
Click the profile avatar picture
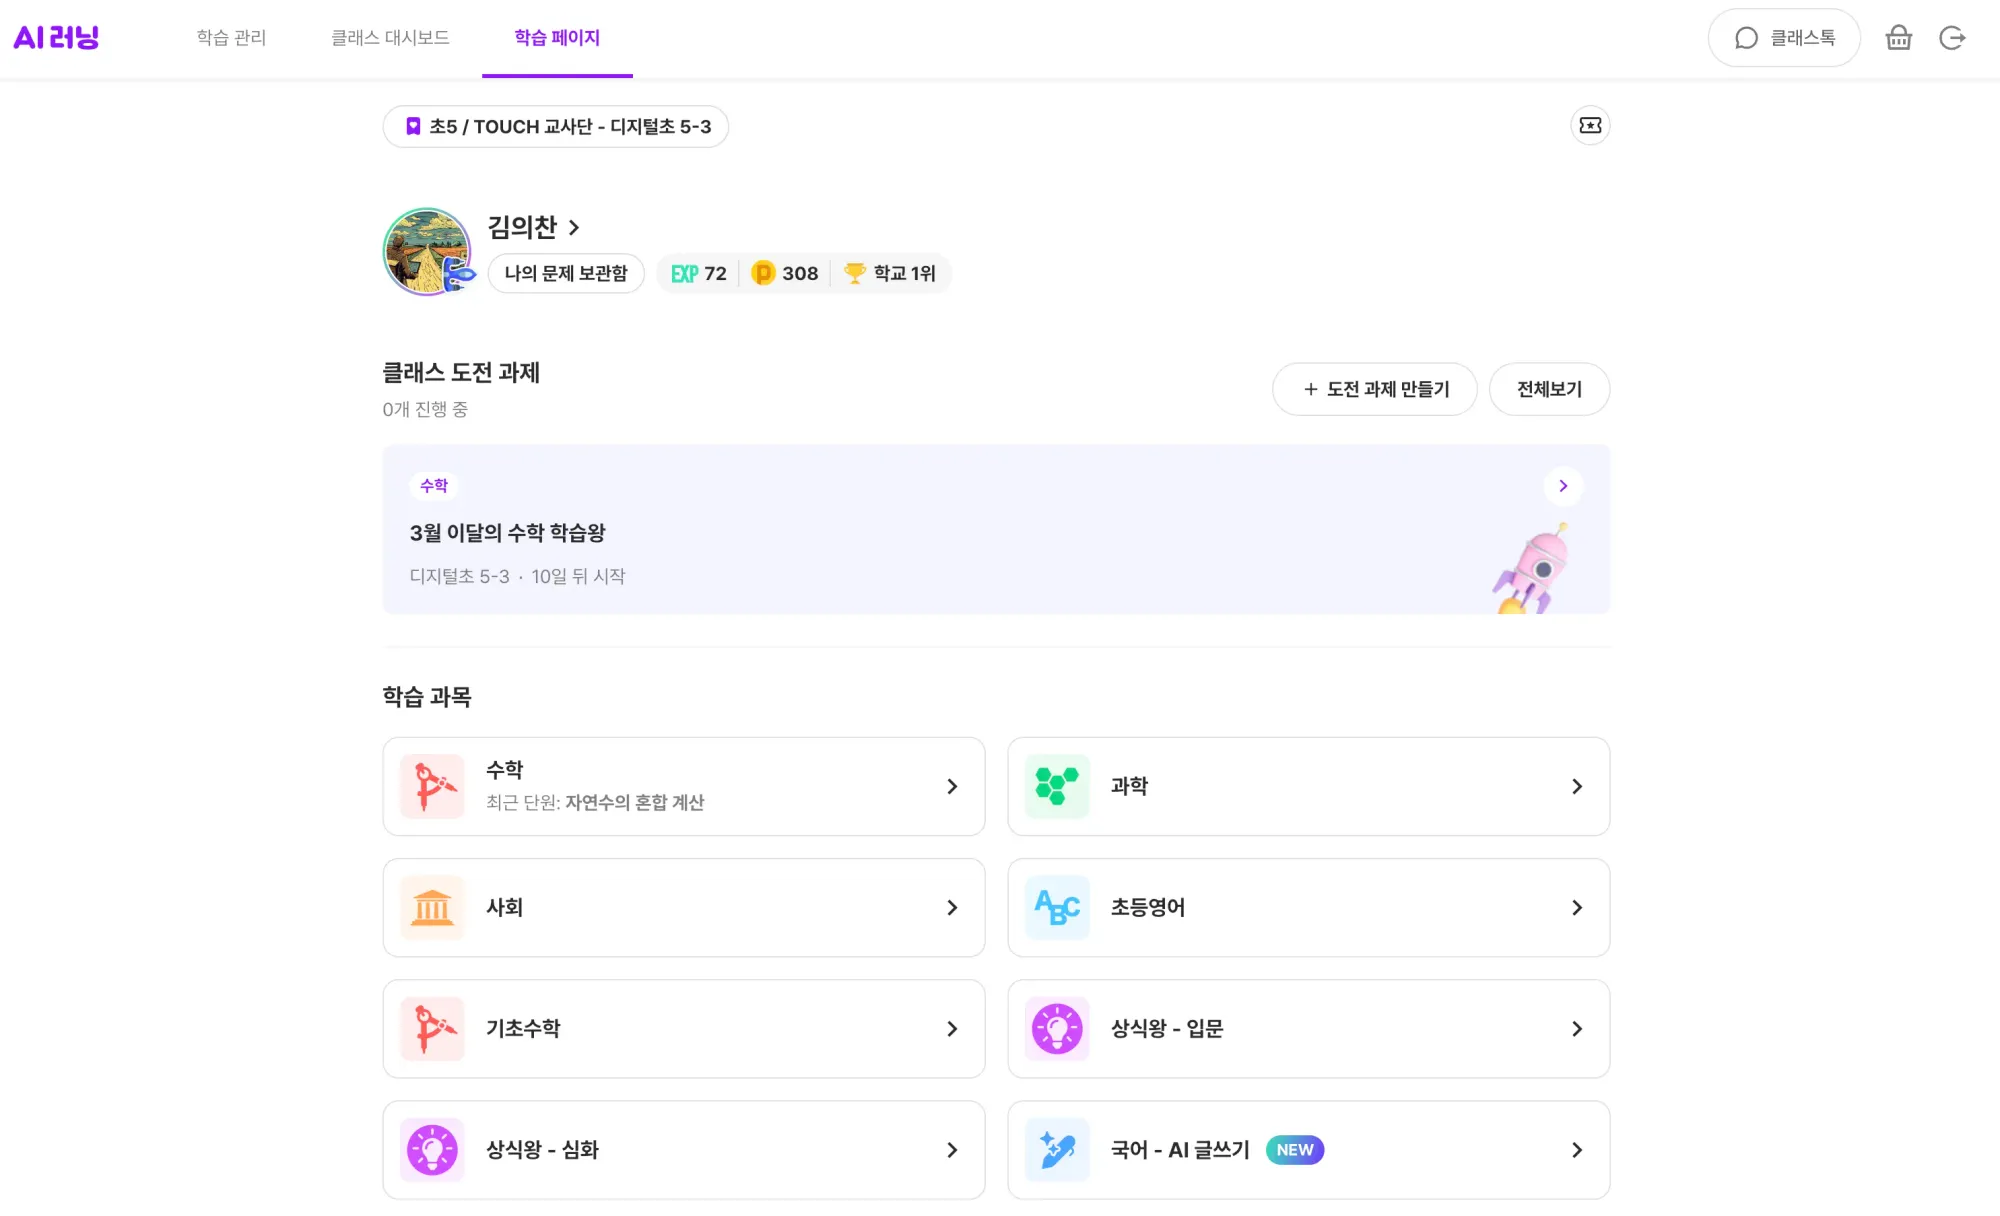(427, 251)
